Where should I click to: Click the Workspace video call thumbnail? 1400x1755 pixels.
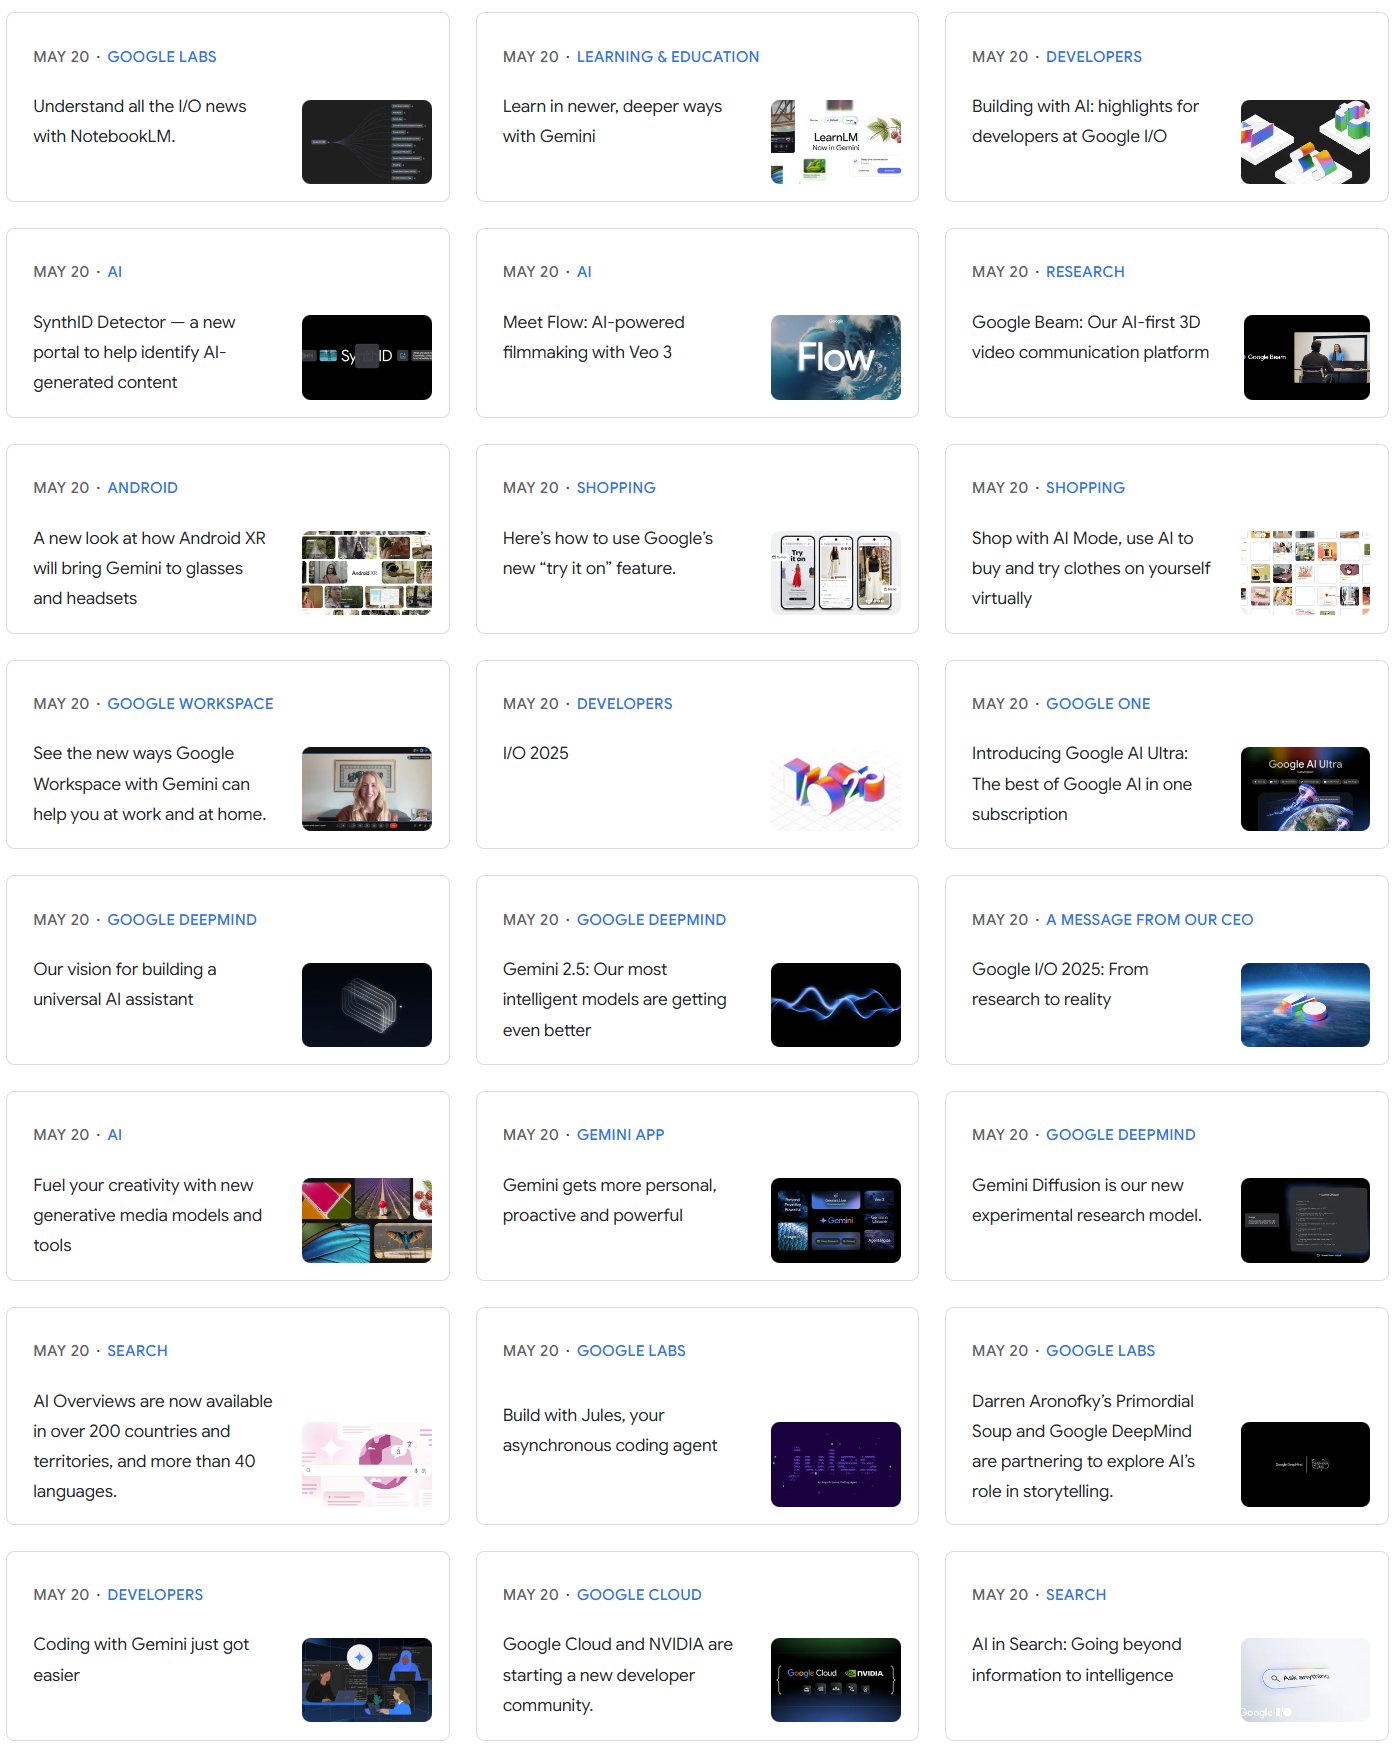click(367, 789)
